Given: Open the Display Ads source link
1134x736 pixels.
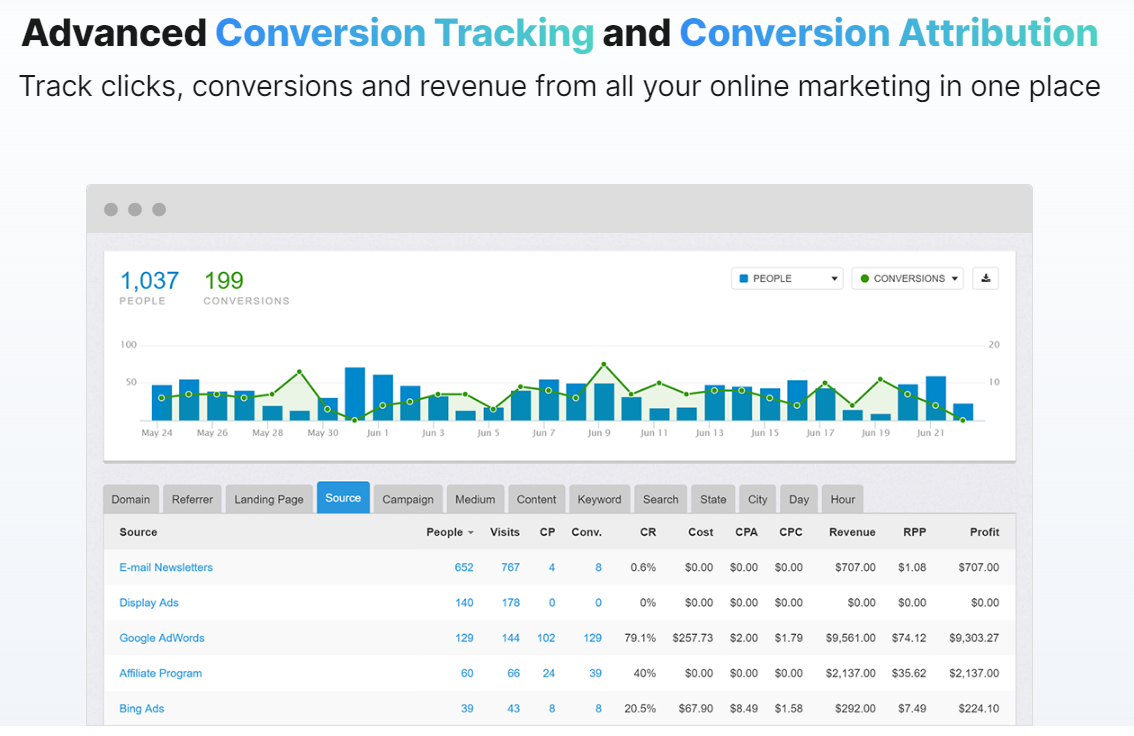Looking at the screenshot, I should coord(149,603).
